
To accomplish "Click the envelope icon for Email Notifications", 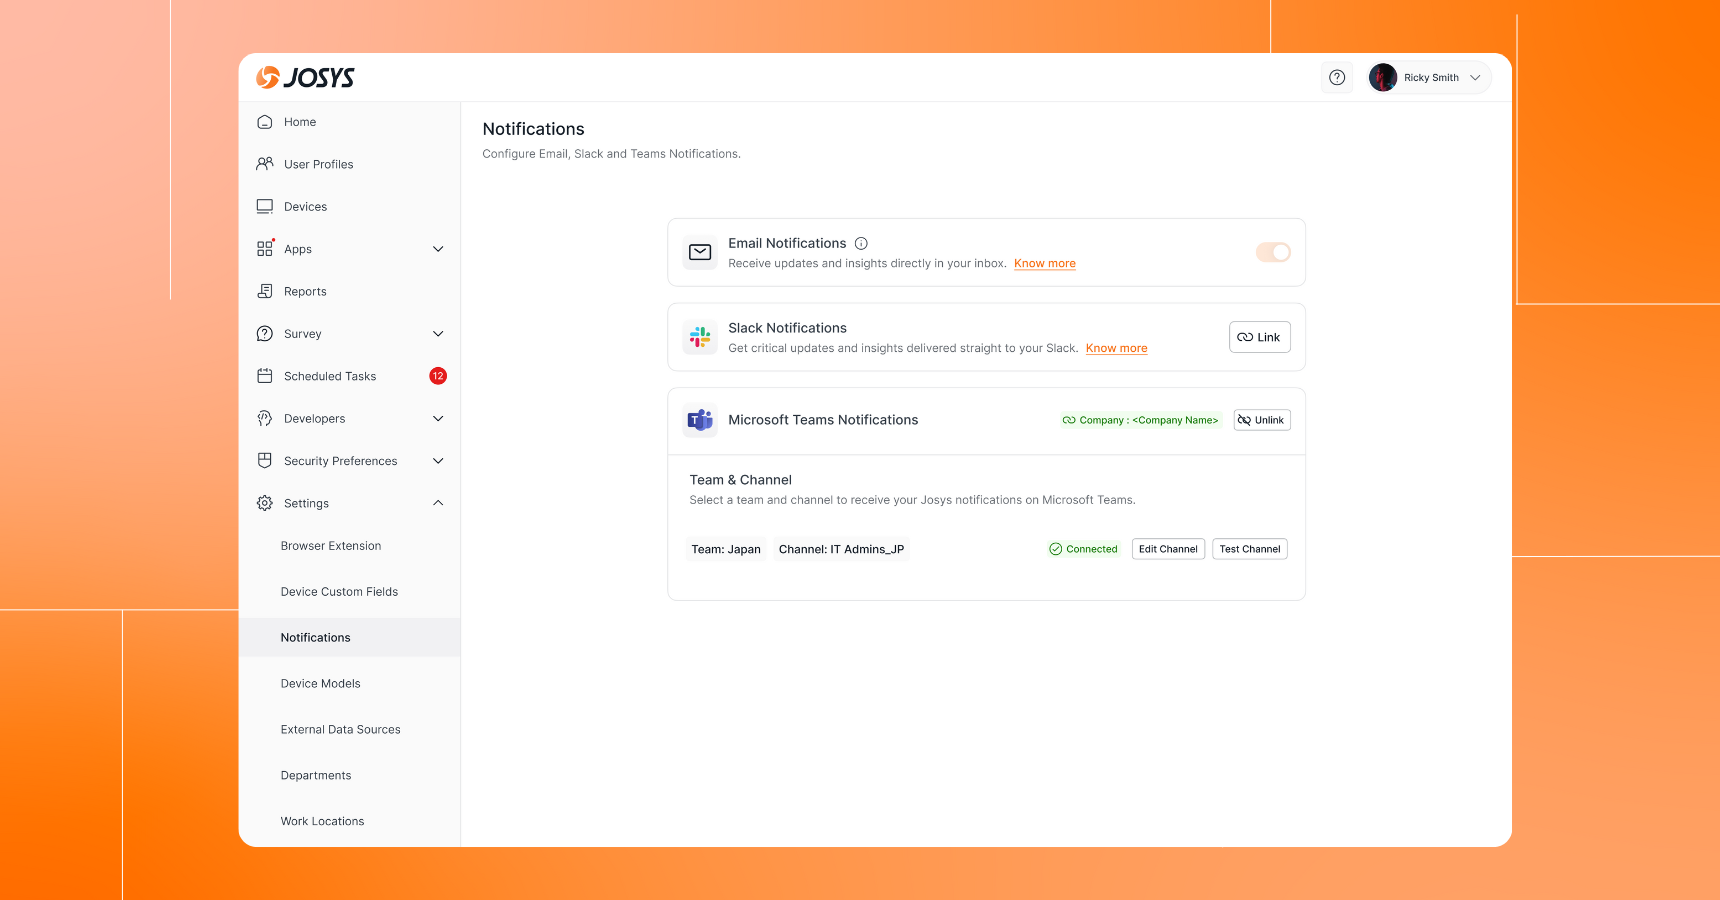I will pos(700,252).
